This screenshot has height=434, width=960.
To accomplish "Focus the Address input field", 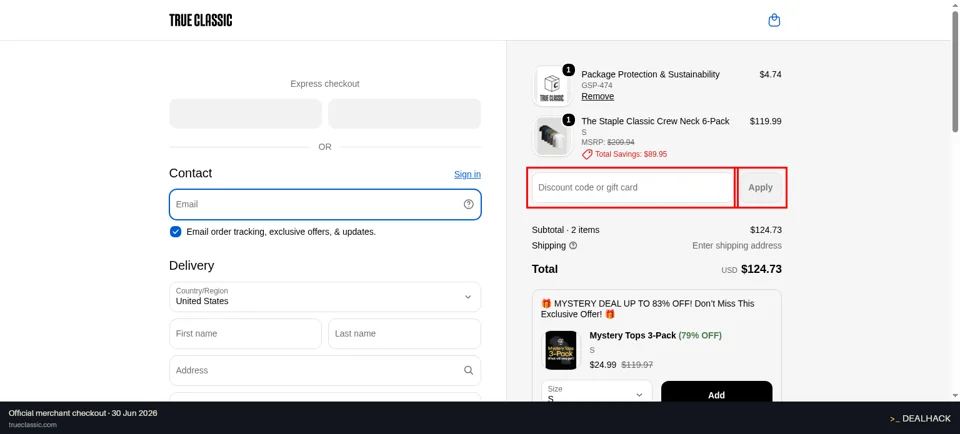I will pos(325,370).
